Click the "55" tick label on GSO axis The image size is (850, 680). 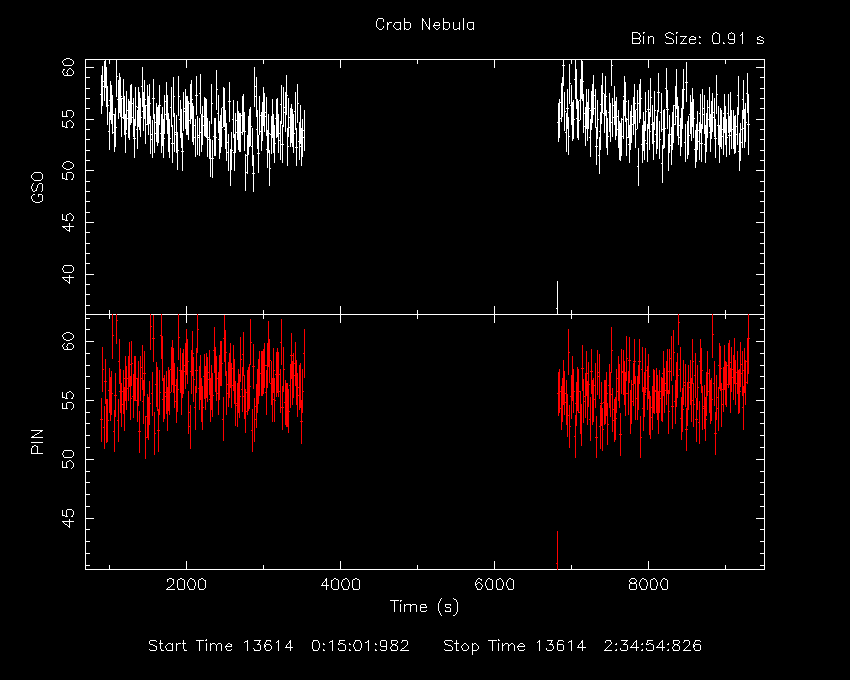[x=68, y=119]
